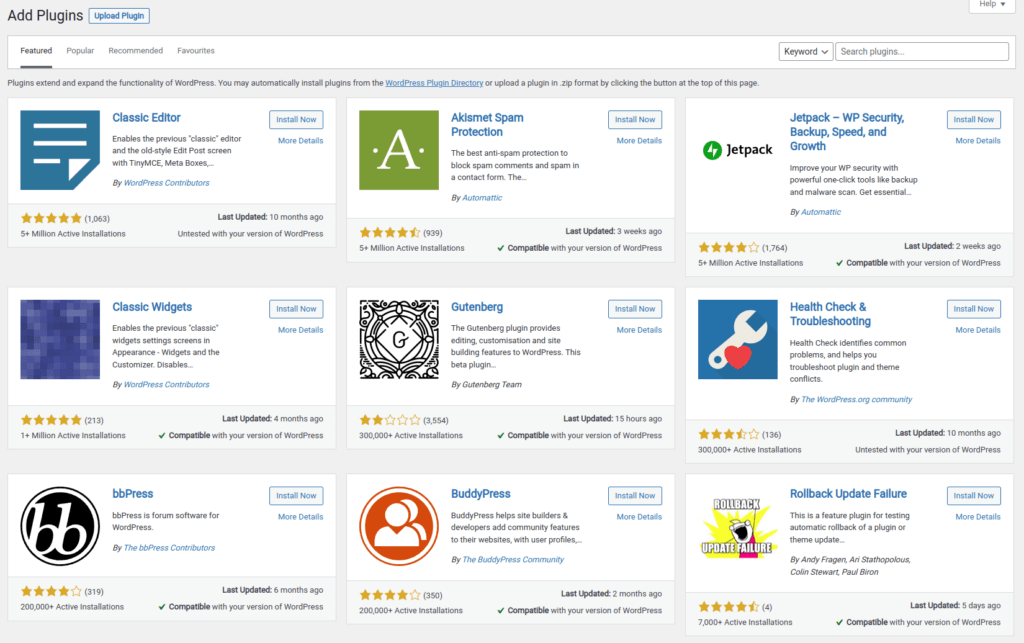Click the BuddyPress star rating
The height and width of the screenshot is (643, 1024).
tap(390, 595)
